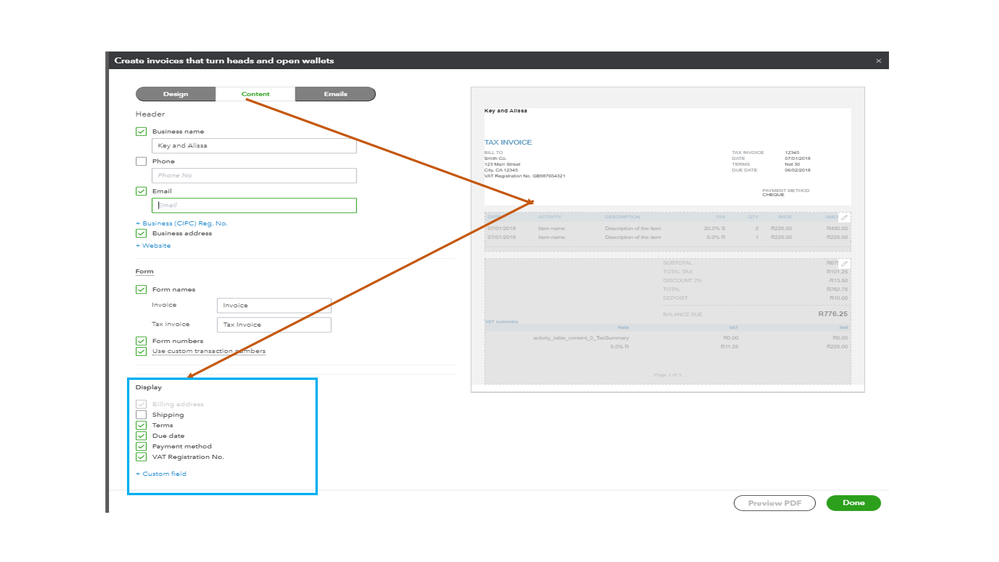This screenshot has width=999, height=562.
Task: Toggle the Payment method checkbox
Action: coord(141,446)
